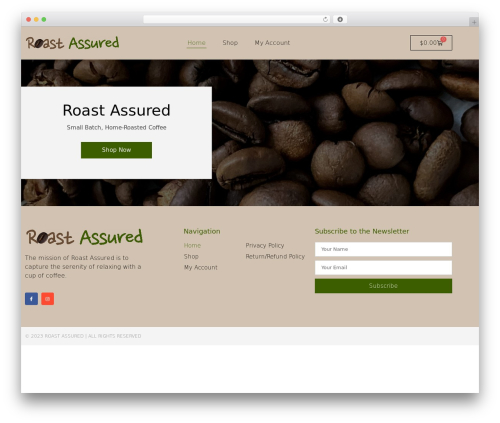Go to Home in the top navigation
This screenshot has width=500, height=423.
(x=196, y=43)
